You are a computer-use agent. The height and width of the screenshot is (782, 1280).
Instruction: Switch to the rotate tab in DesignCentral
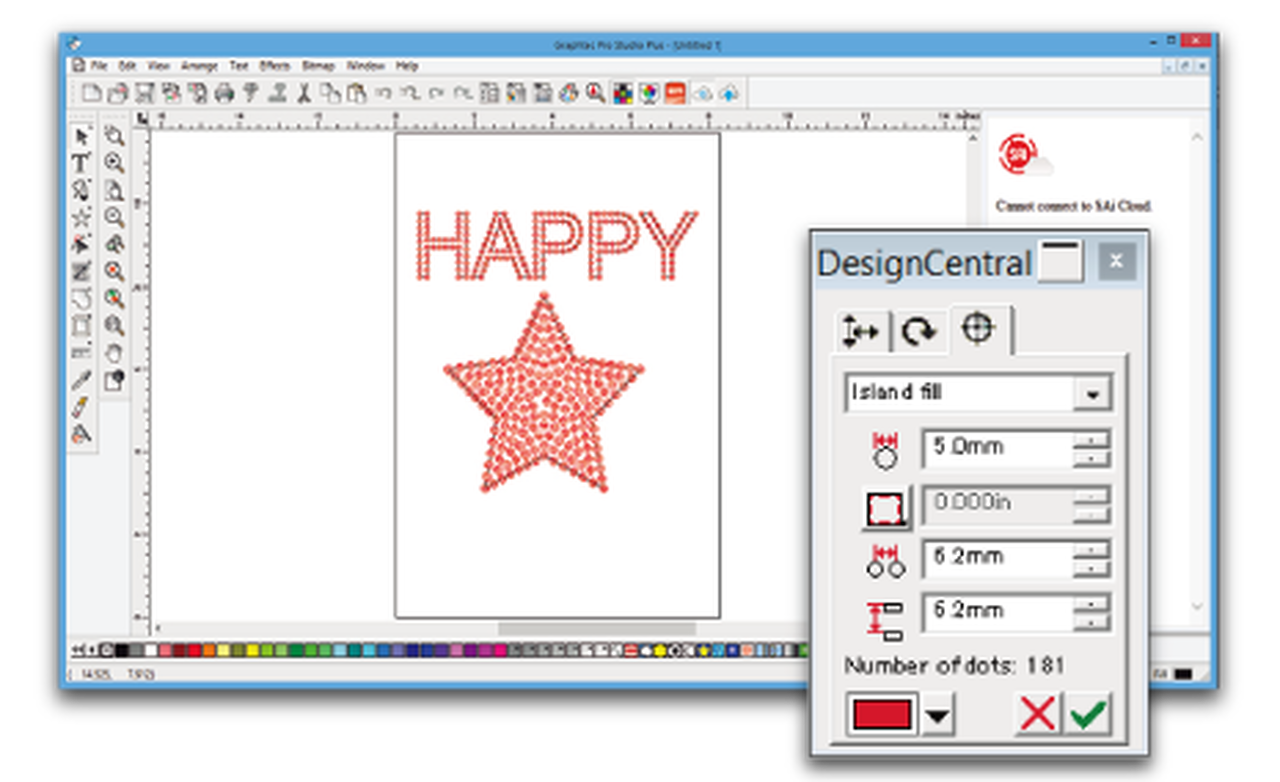click(x=918, y=332)
